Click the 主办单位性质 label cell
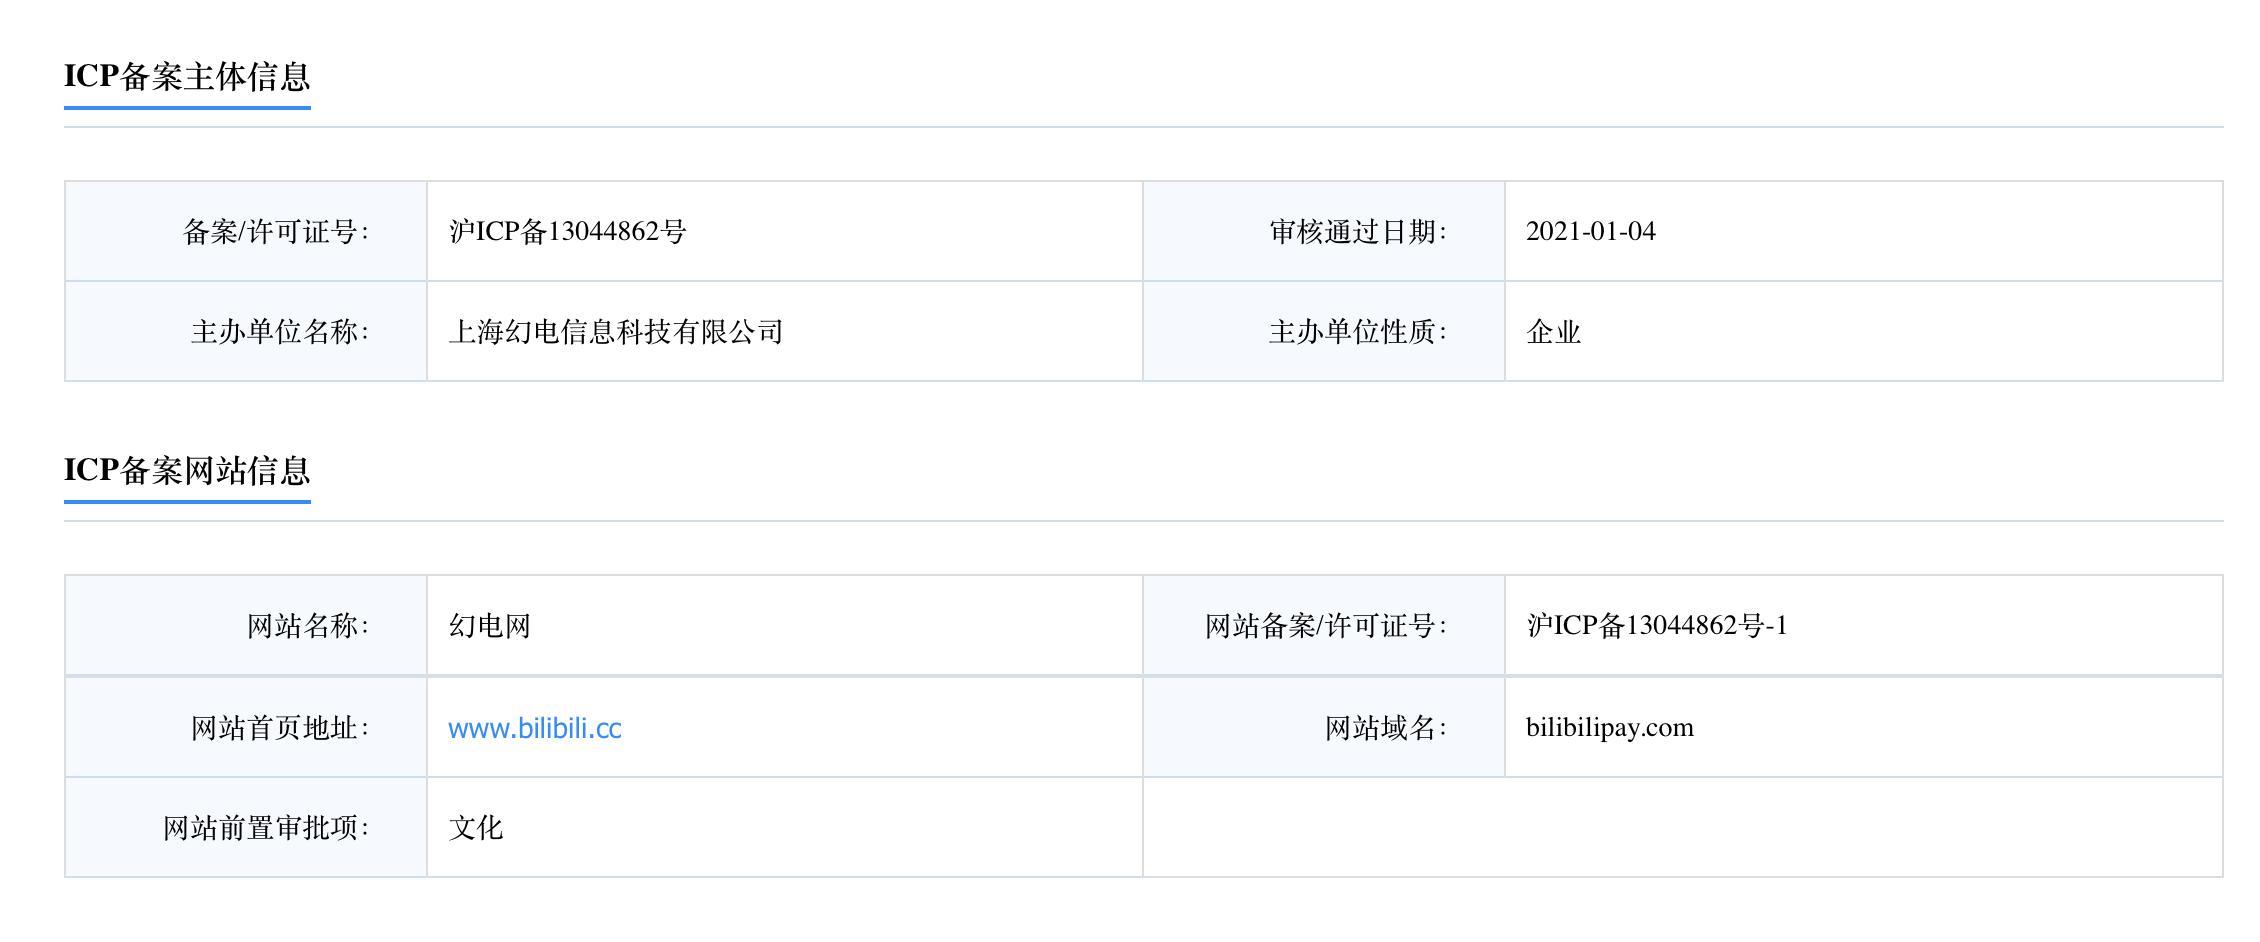Viewport: 2260px width, 942px height. click(1358, 332)
